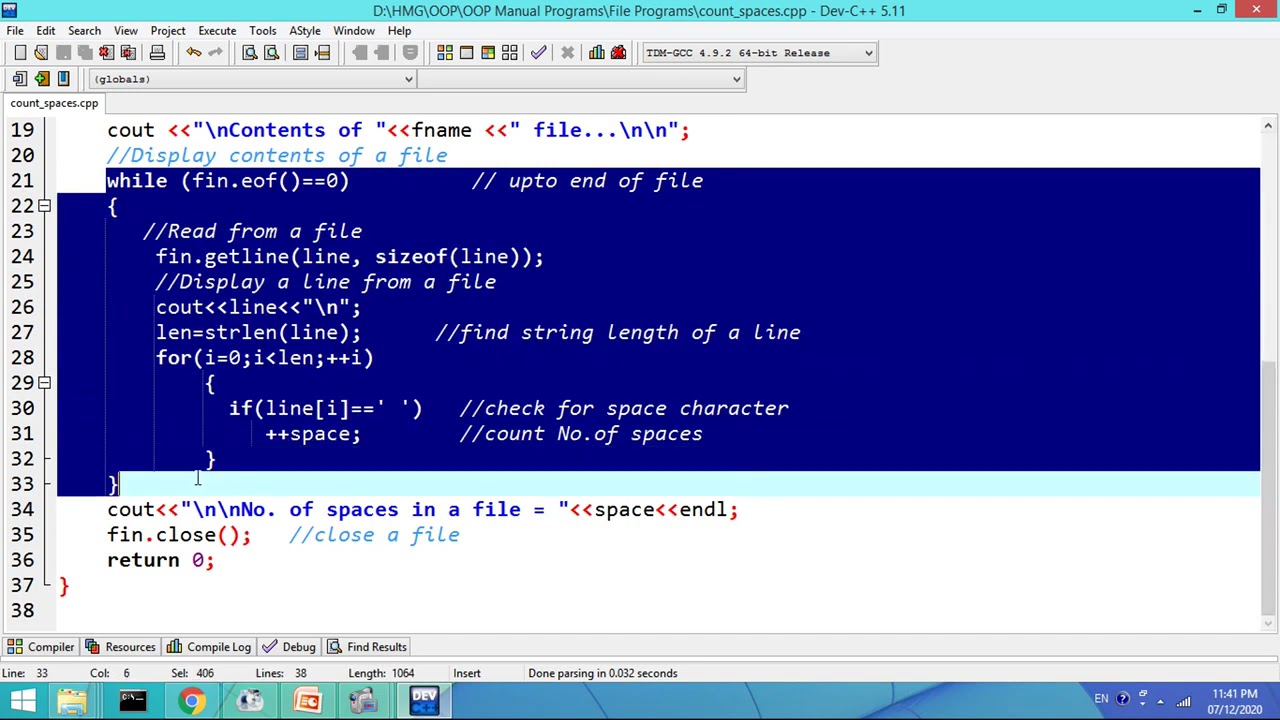Click the Replace magnifier icon
Viewport: 1280px width, 720px height.
click(x=271, y=53)
